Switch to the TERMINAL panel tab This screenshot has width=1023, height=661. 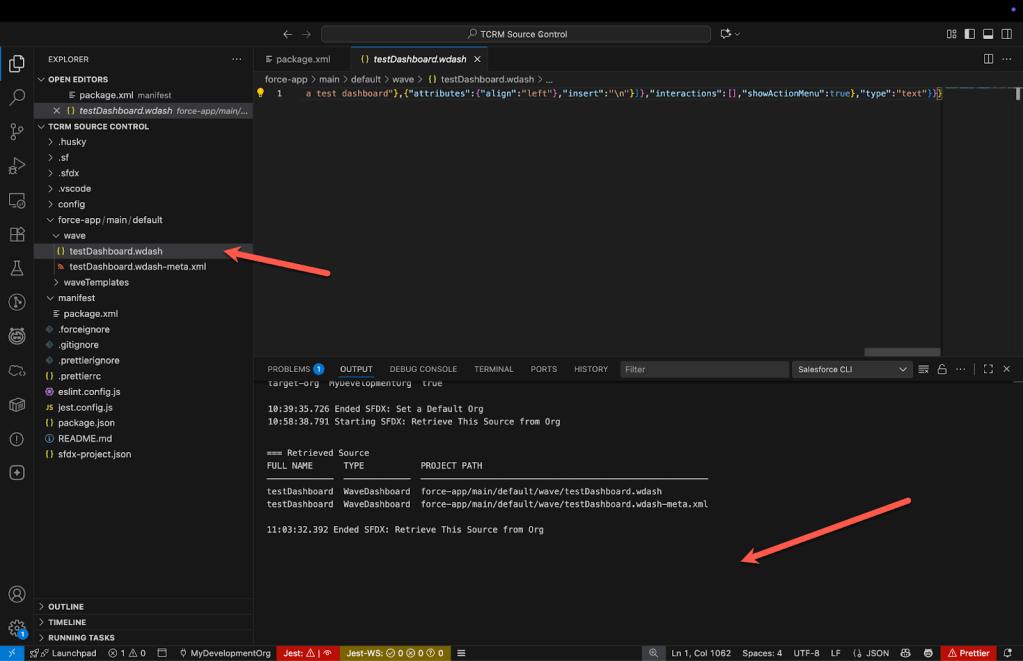point(493,369)
